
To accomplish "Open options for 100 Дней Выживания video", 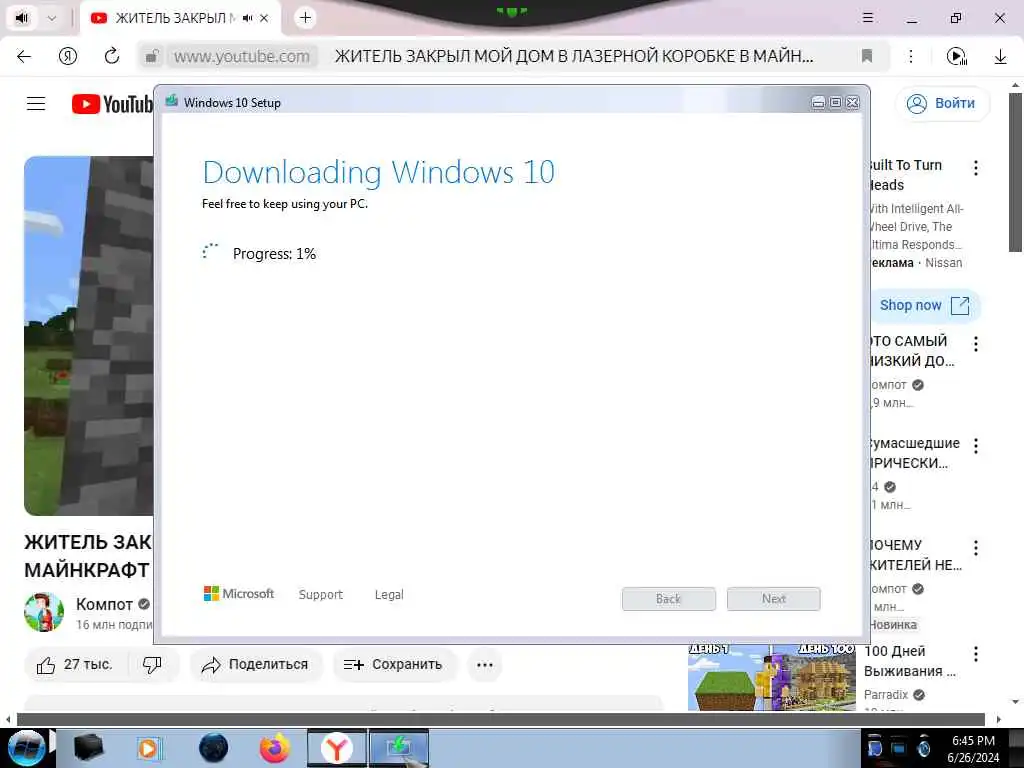I will click(x=976, y=654).
